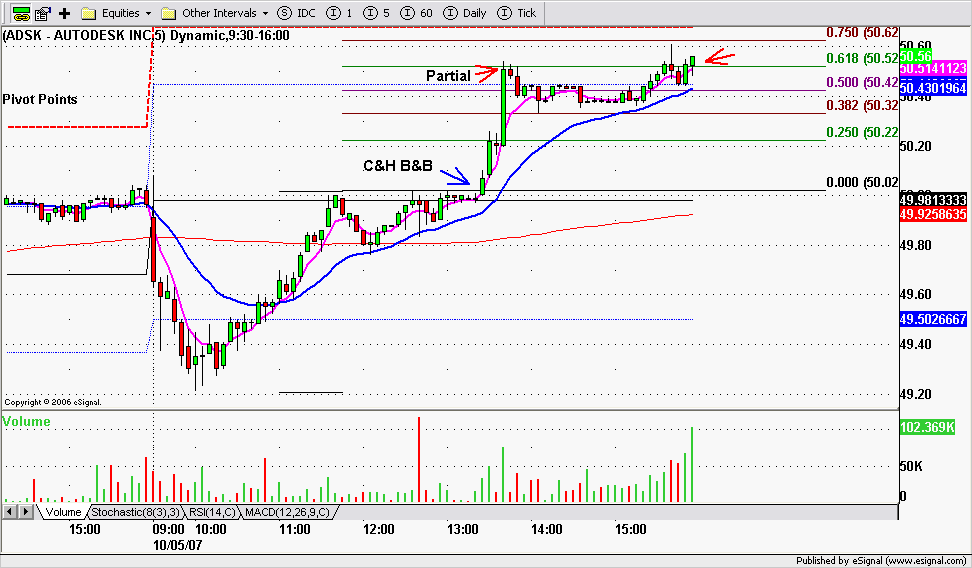The image size is (972, 568).
Task: Switch to the 1-minute interval
Action: point(339,13)
